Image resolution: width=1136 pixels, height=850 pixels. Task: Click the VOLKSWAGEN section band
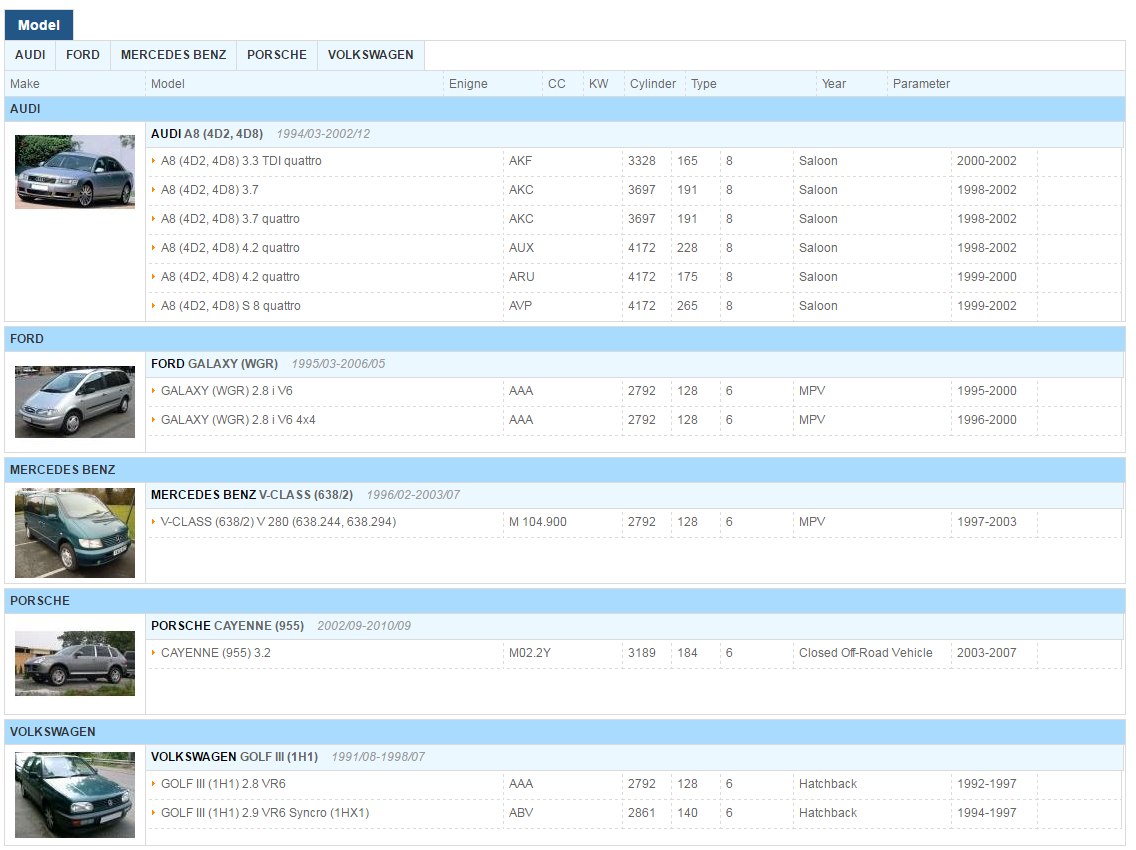pyautogui.click(x=565, y=732)
